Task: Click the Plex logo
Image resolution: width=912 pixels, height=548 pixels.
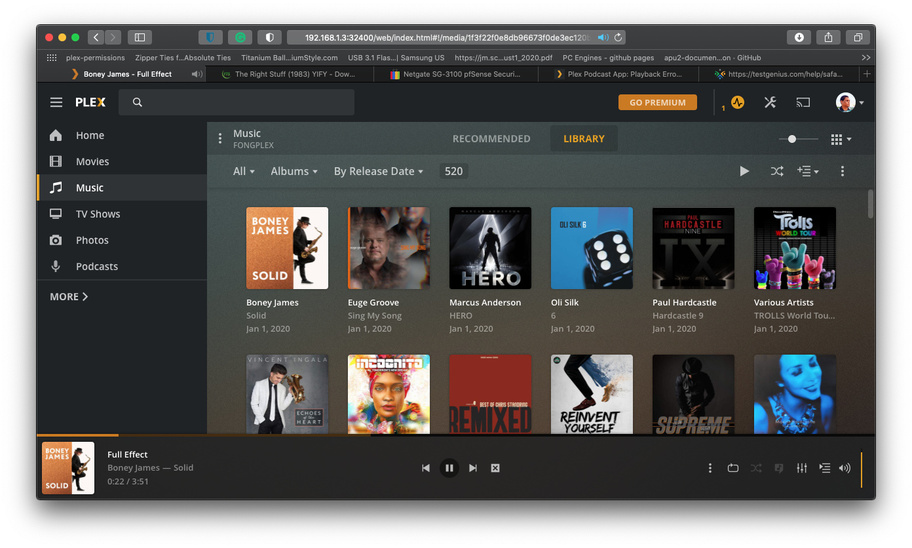Action: [90, 102]
